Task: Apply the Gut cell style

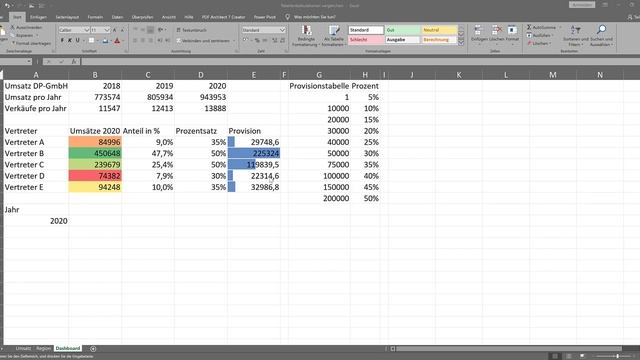Action: tap(403, 30)
